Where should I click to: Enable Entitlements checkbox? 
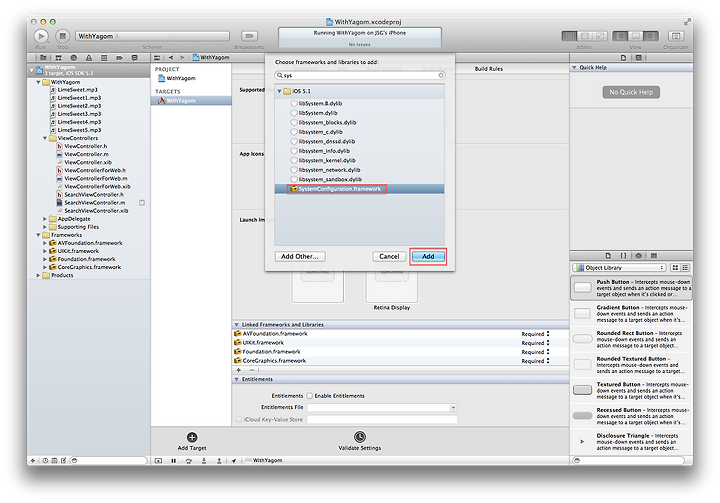310,396
